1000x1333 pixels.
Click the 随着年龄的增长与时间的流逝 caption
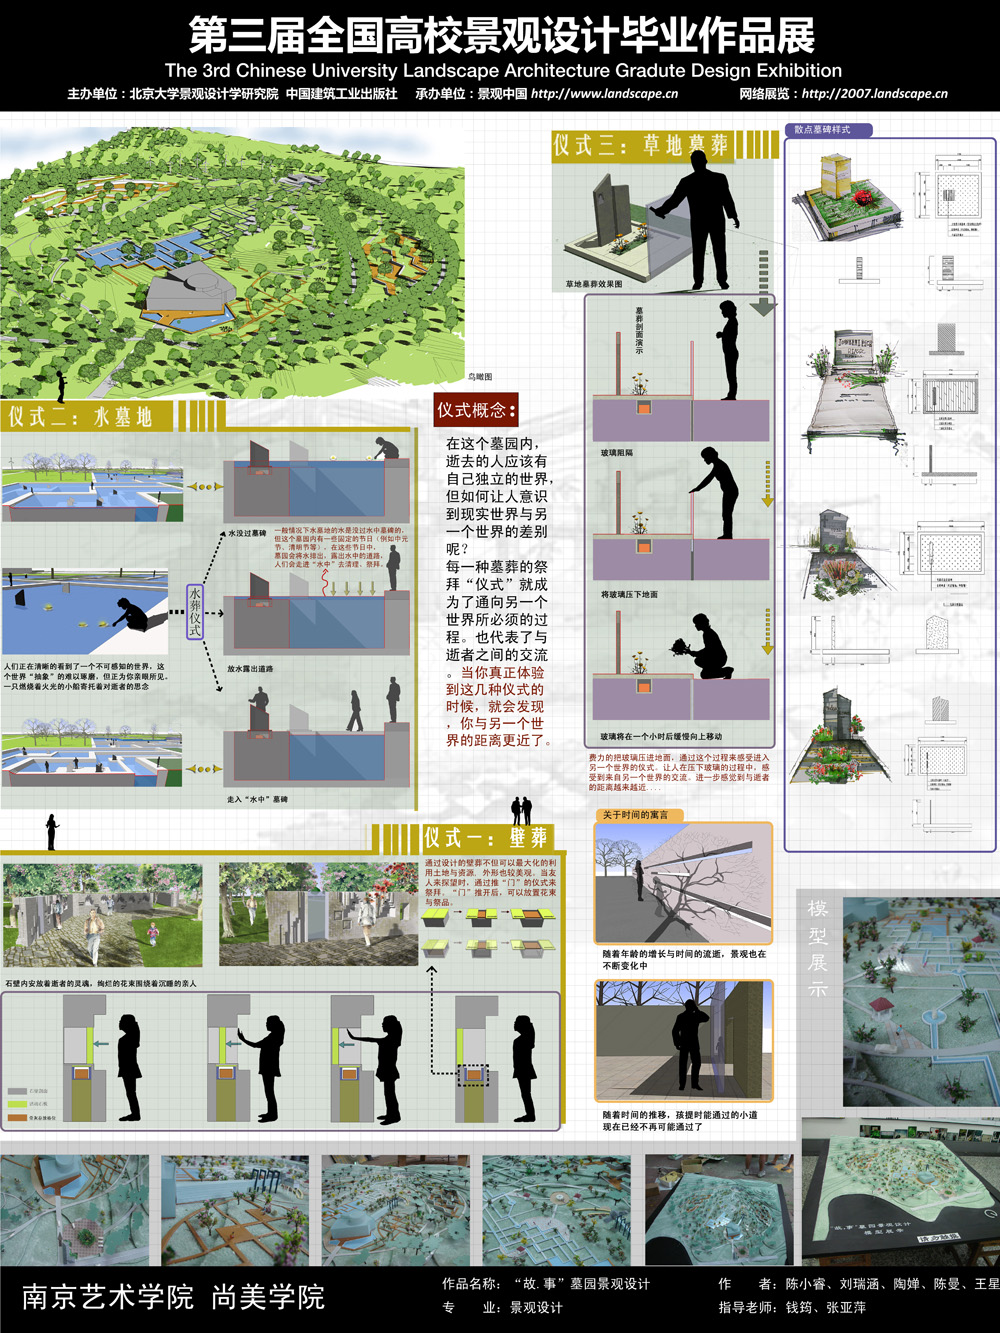(x=684, y=960)
